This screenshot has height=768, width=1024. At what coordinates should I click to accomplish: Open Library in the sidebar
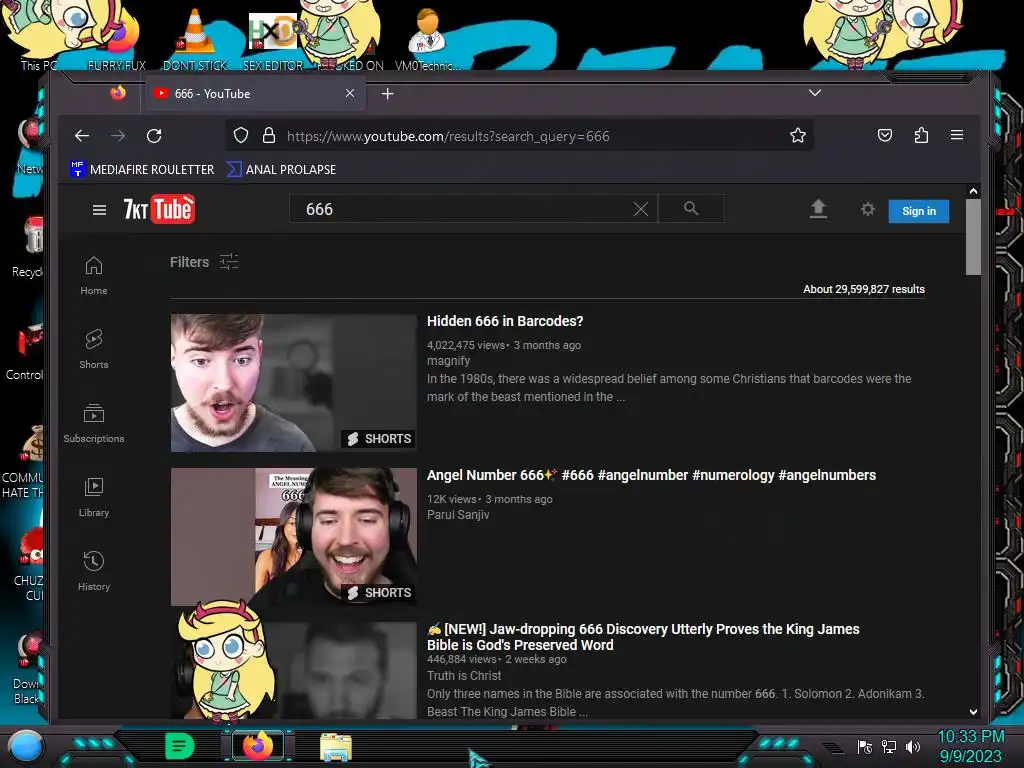pyautogui.click(x=94, y=497)
